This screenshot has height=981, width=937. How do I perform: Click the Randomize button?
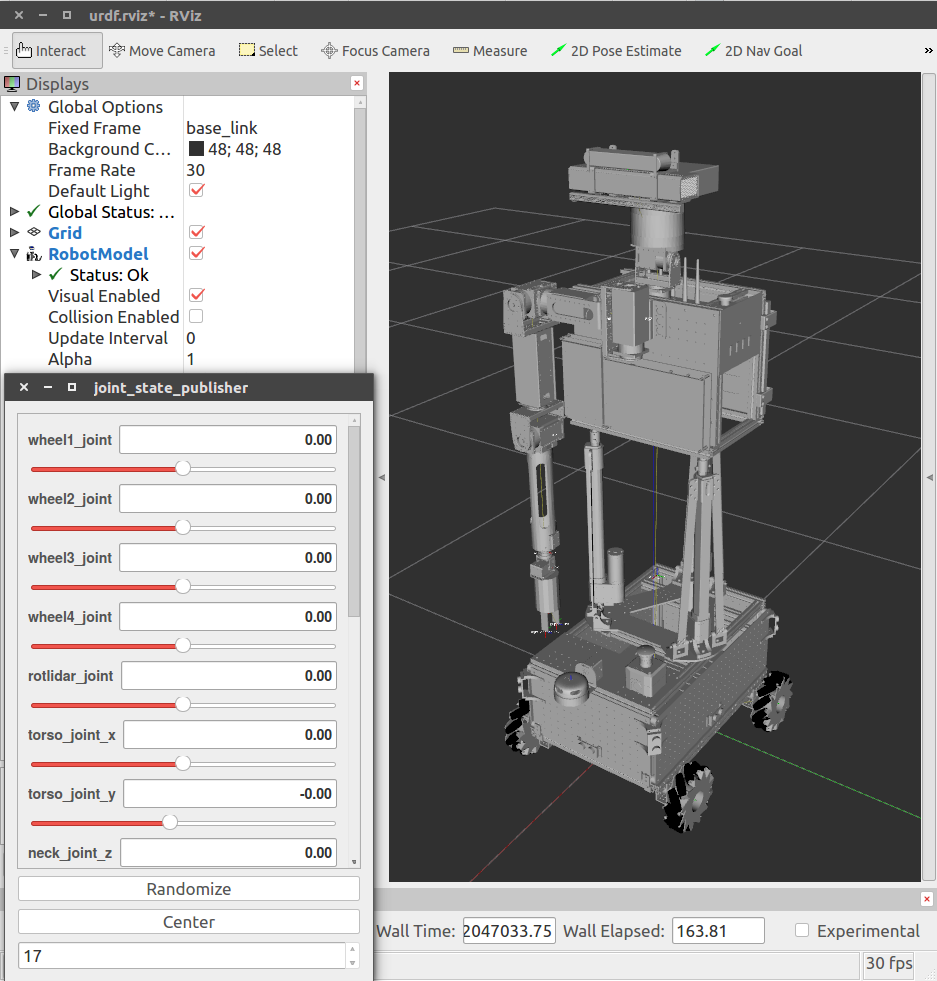tap(188, 888)
